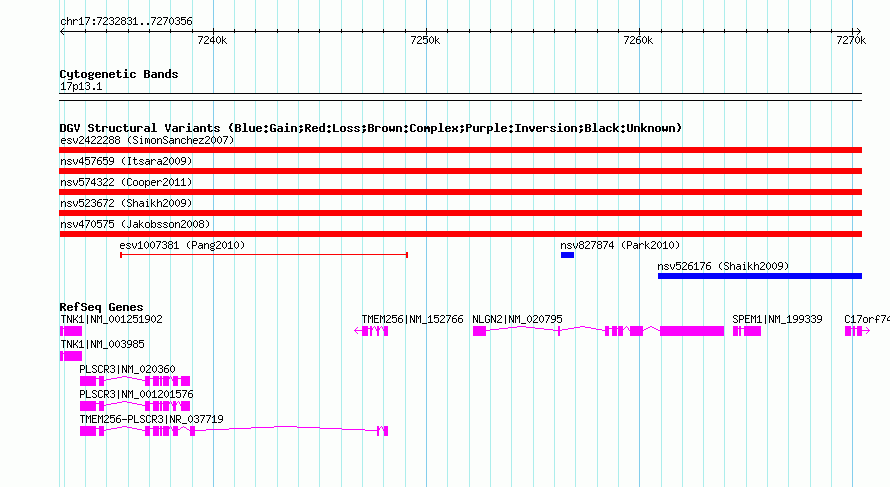
Task: Open the nsv457659 (Itsara2009) label
Action: 126,161
